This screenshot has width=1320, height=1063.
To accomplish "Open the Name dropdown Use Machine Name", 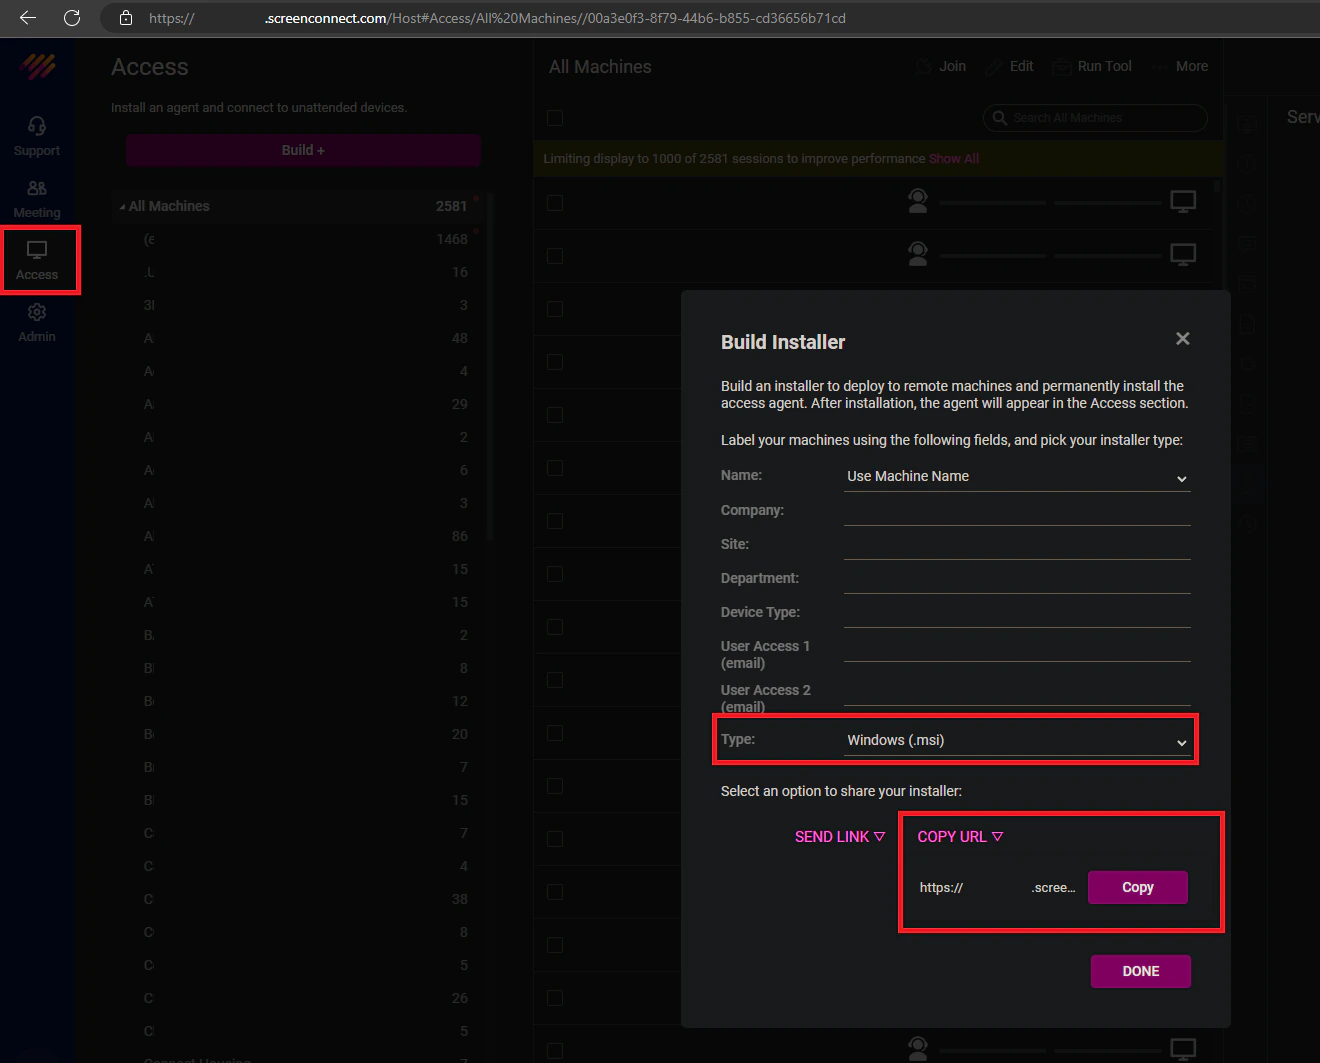I will tap(1017, 477).
